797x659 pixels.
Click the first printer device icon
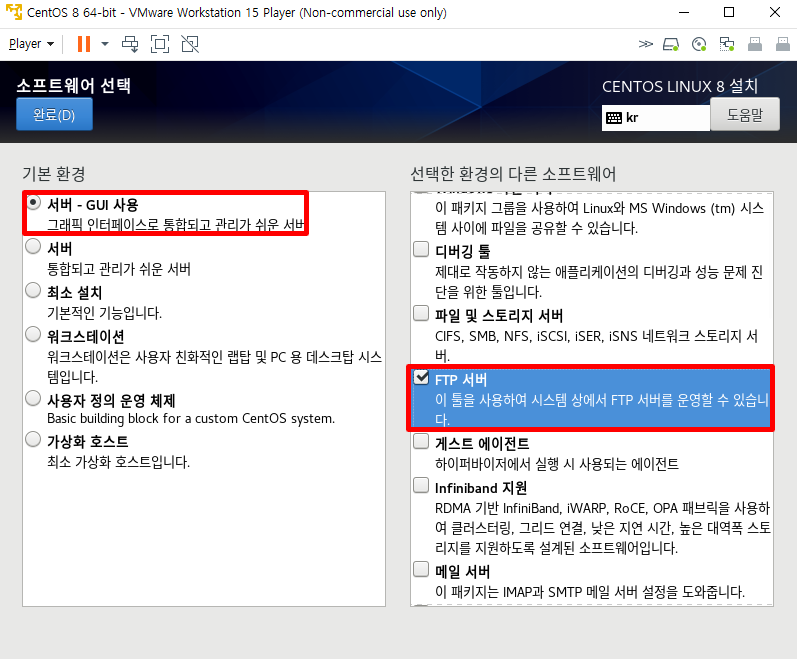tap(755, 44)
